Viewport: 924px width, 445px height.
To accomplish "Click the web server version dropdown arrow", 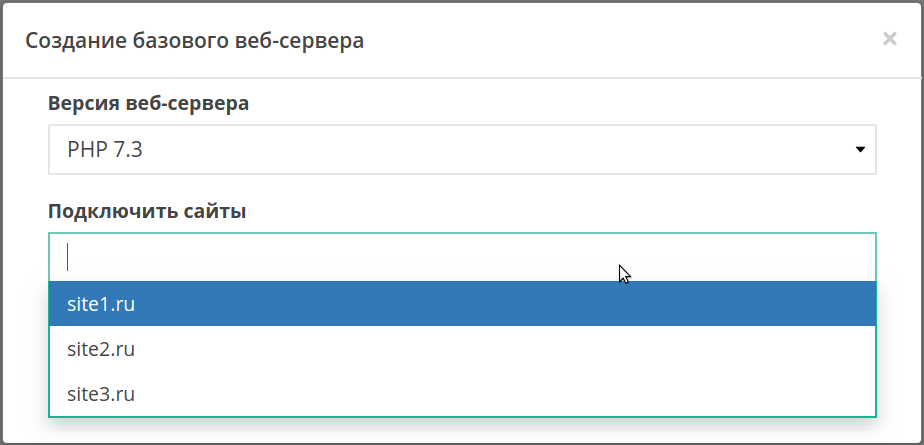I will (859, 150).
